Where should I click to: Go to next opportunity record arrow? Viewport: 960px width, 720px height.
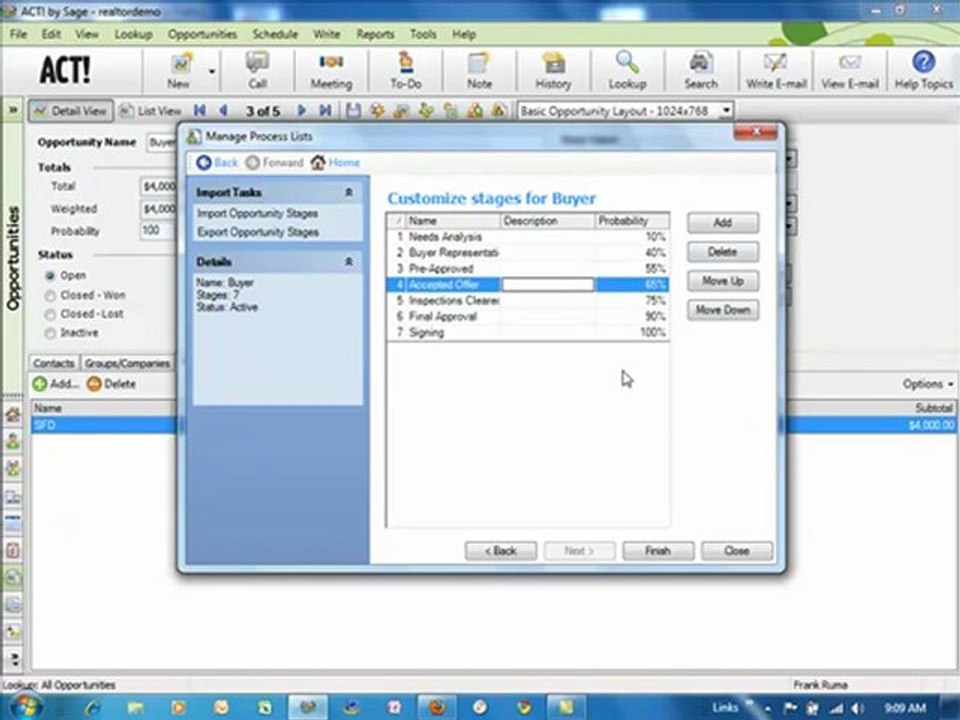tap(301, 111)
